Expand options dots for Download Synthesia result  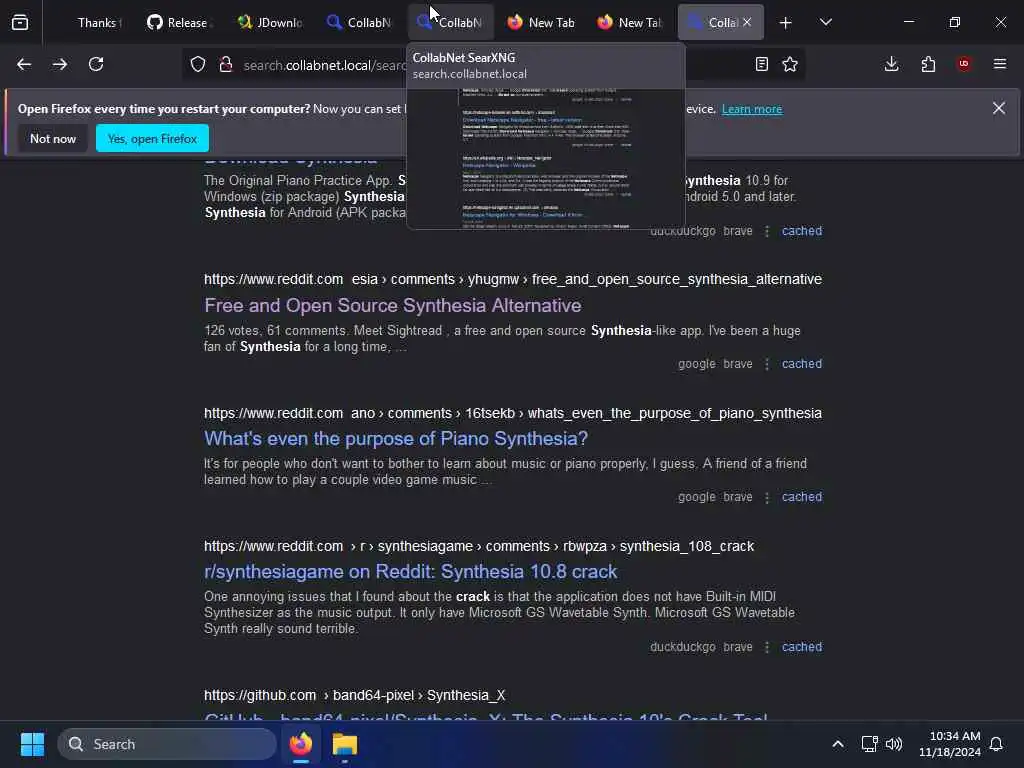(767, 231)
